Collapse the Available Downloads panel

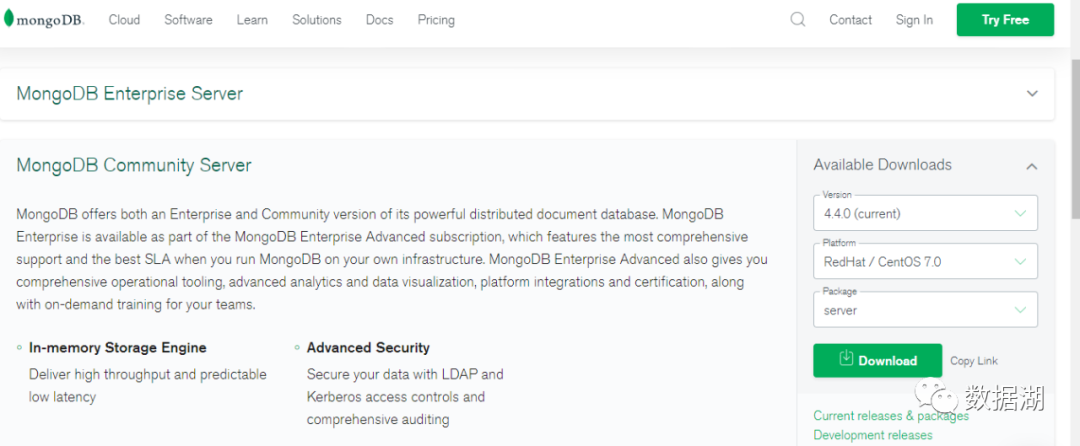coord(1031,166)
